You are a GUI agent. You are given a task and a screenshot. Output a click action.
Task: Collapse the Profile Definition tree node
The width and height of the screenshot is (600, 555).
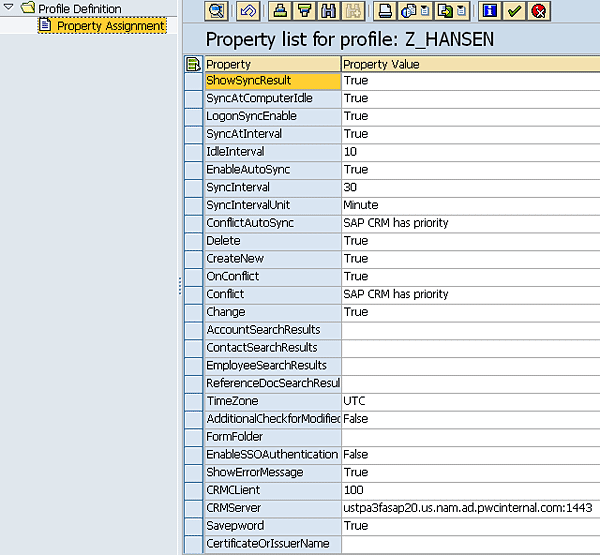coord(8,7)
